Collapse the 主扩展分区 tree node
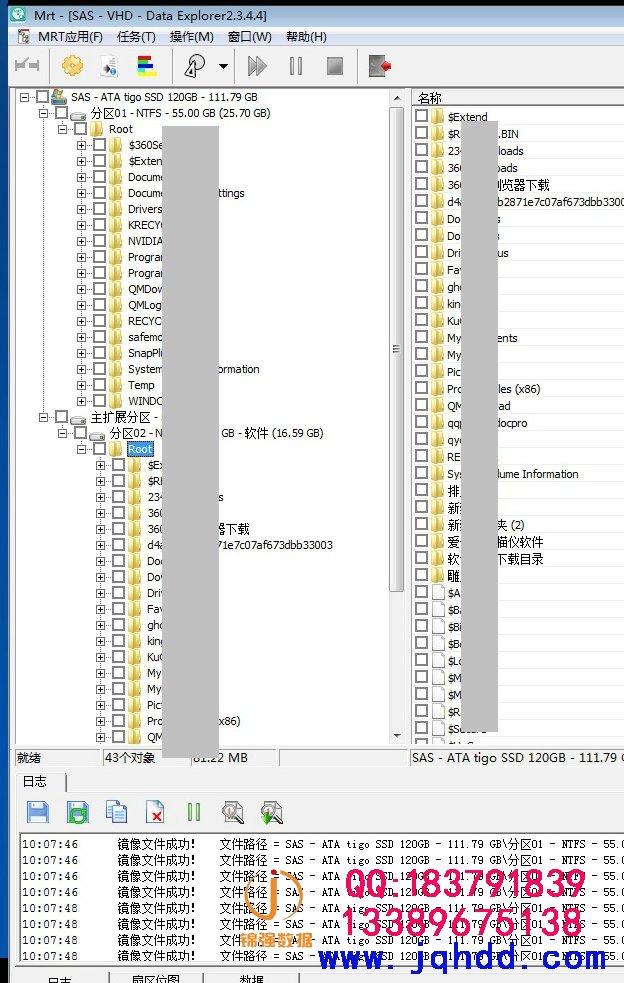The height and width of the screenshot is (983, 624). click(44, 417)
